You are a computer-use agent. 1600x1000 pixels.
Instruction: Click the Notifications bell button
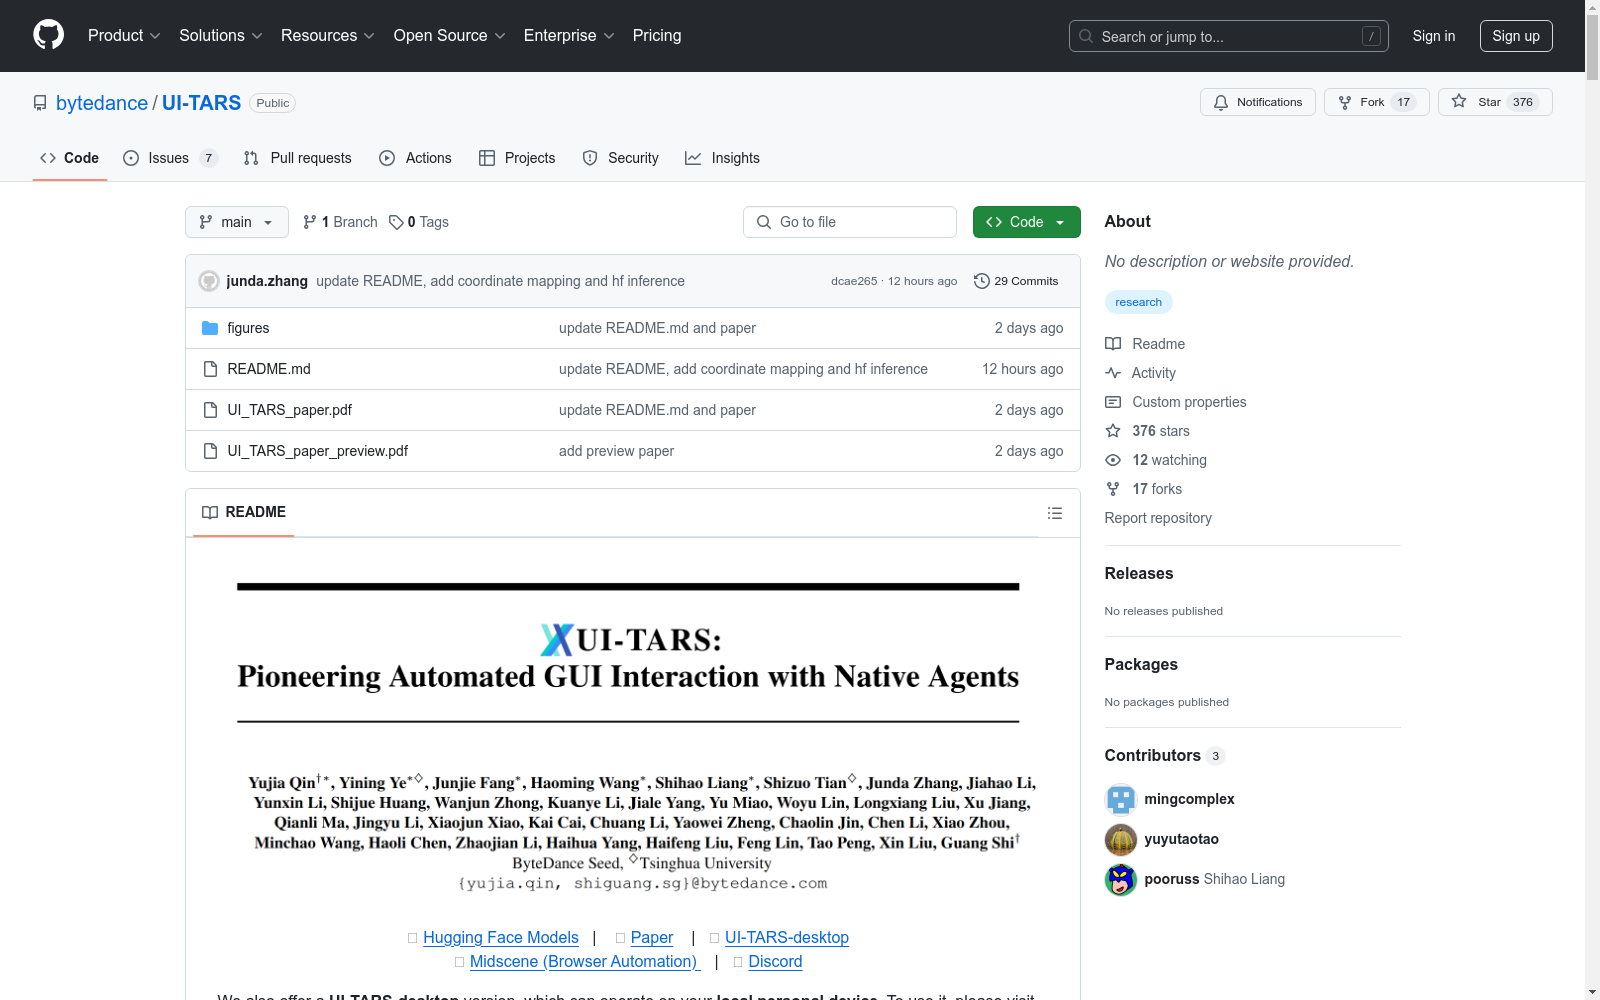[x=1258, y=102]
